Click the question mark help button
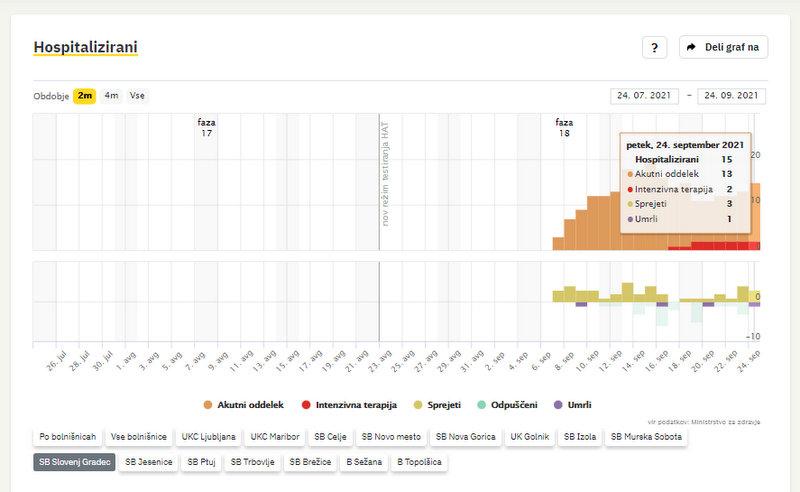 [x=654, y=47]
